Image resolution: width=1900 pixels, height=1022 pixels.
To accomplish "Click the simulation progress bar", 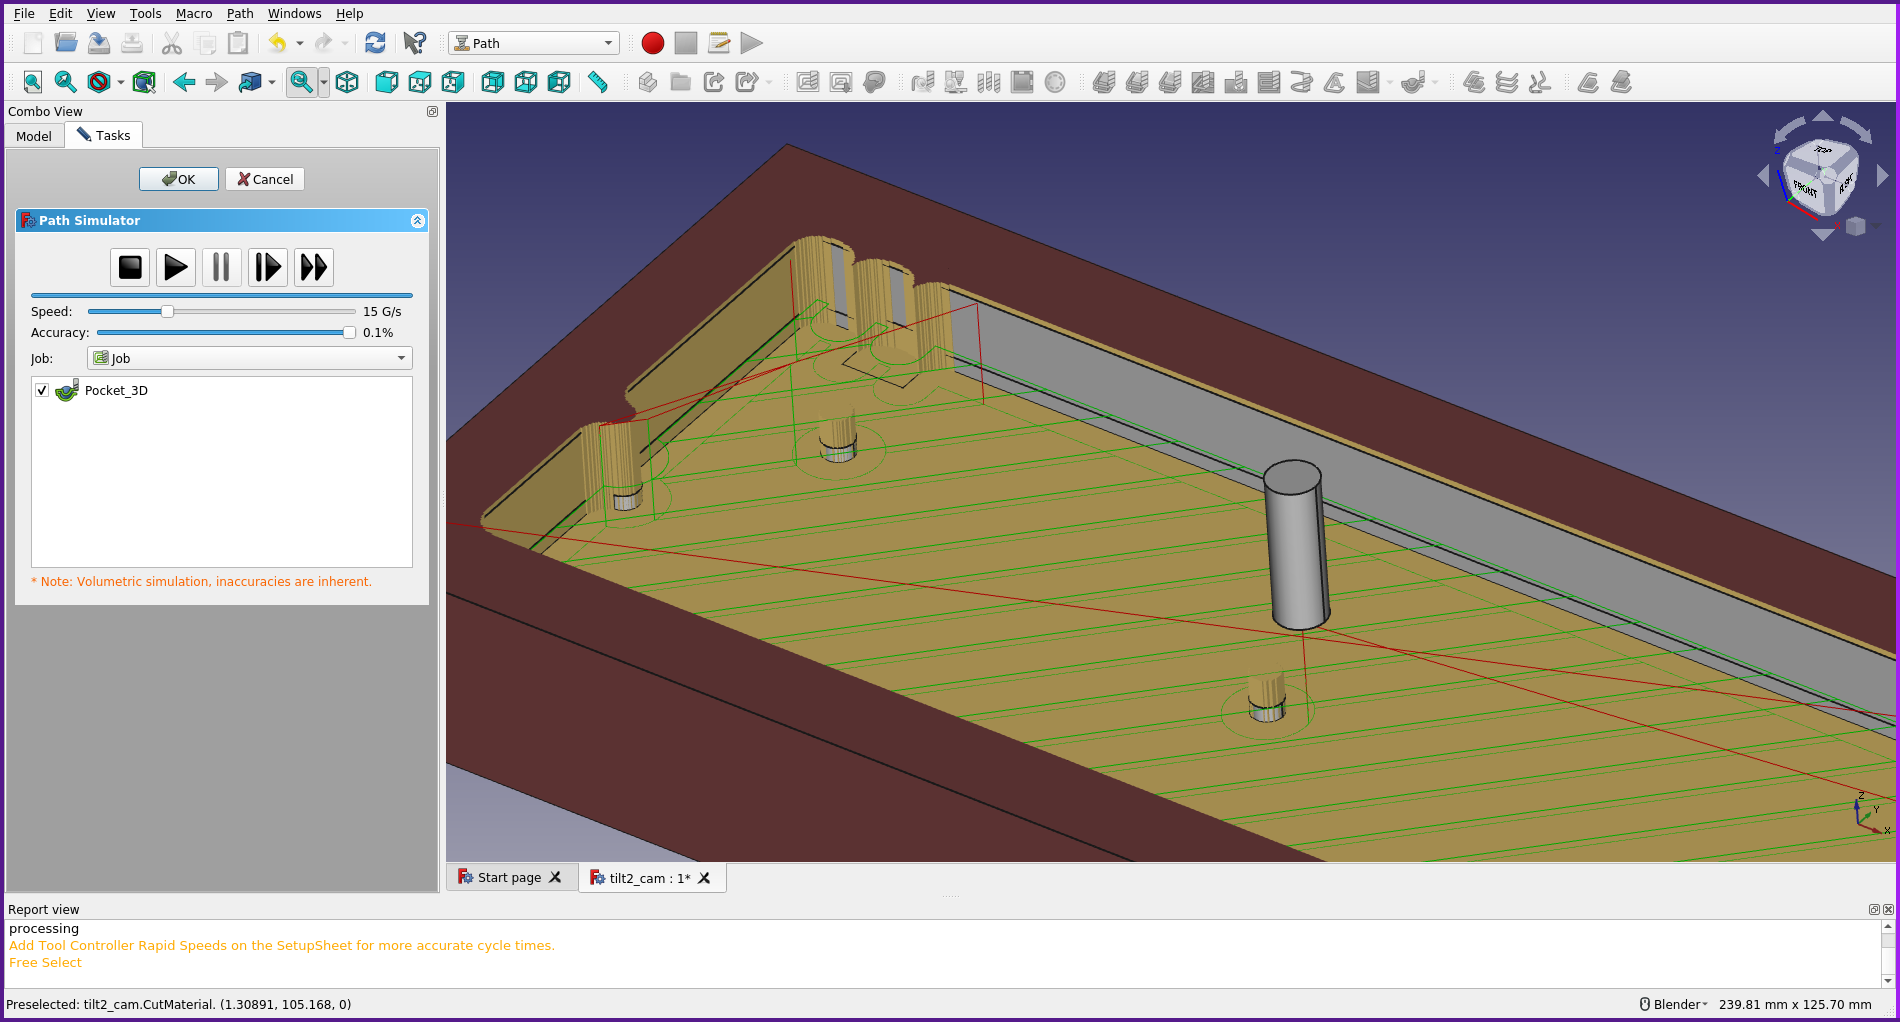I will coord(222,296).
